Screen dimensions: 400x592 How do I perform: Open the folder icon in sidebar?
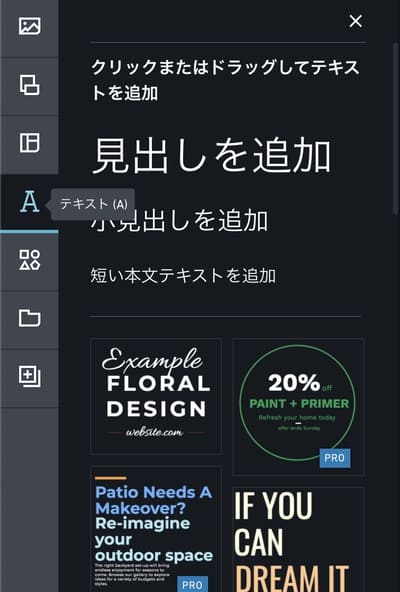[29, 318]
